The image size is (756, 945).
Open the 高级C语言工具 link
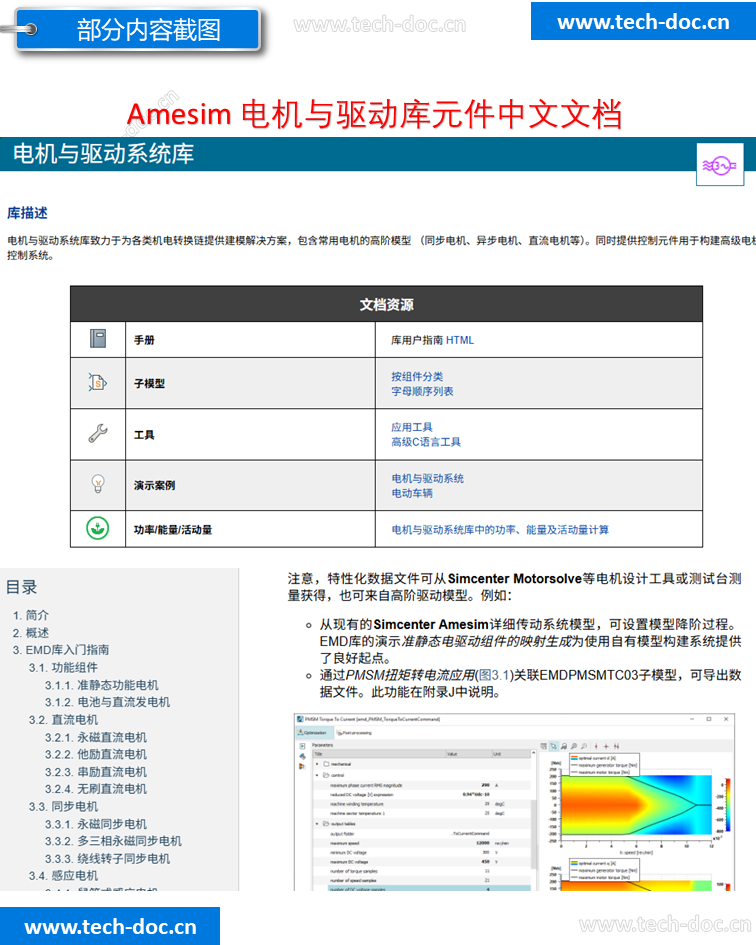[x=426, y=442]
